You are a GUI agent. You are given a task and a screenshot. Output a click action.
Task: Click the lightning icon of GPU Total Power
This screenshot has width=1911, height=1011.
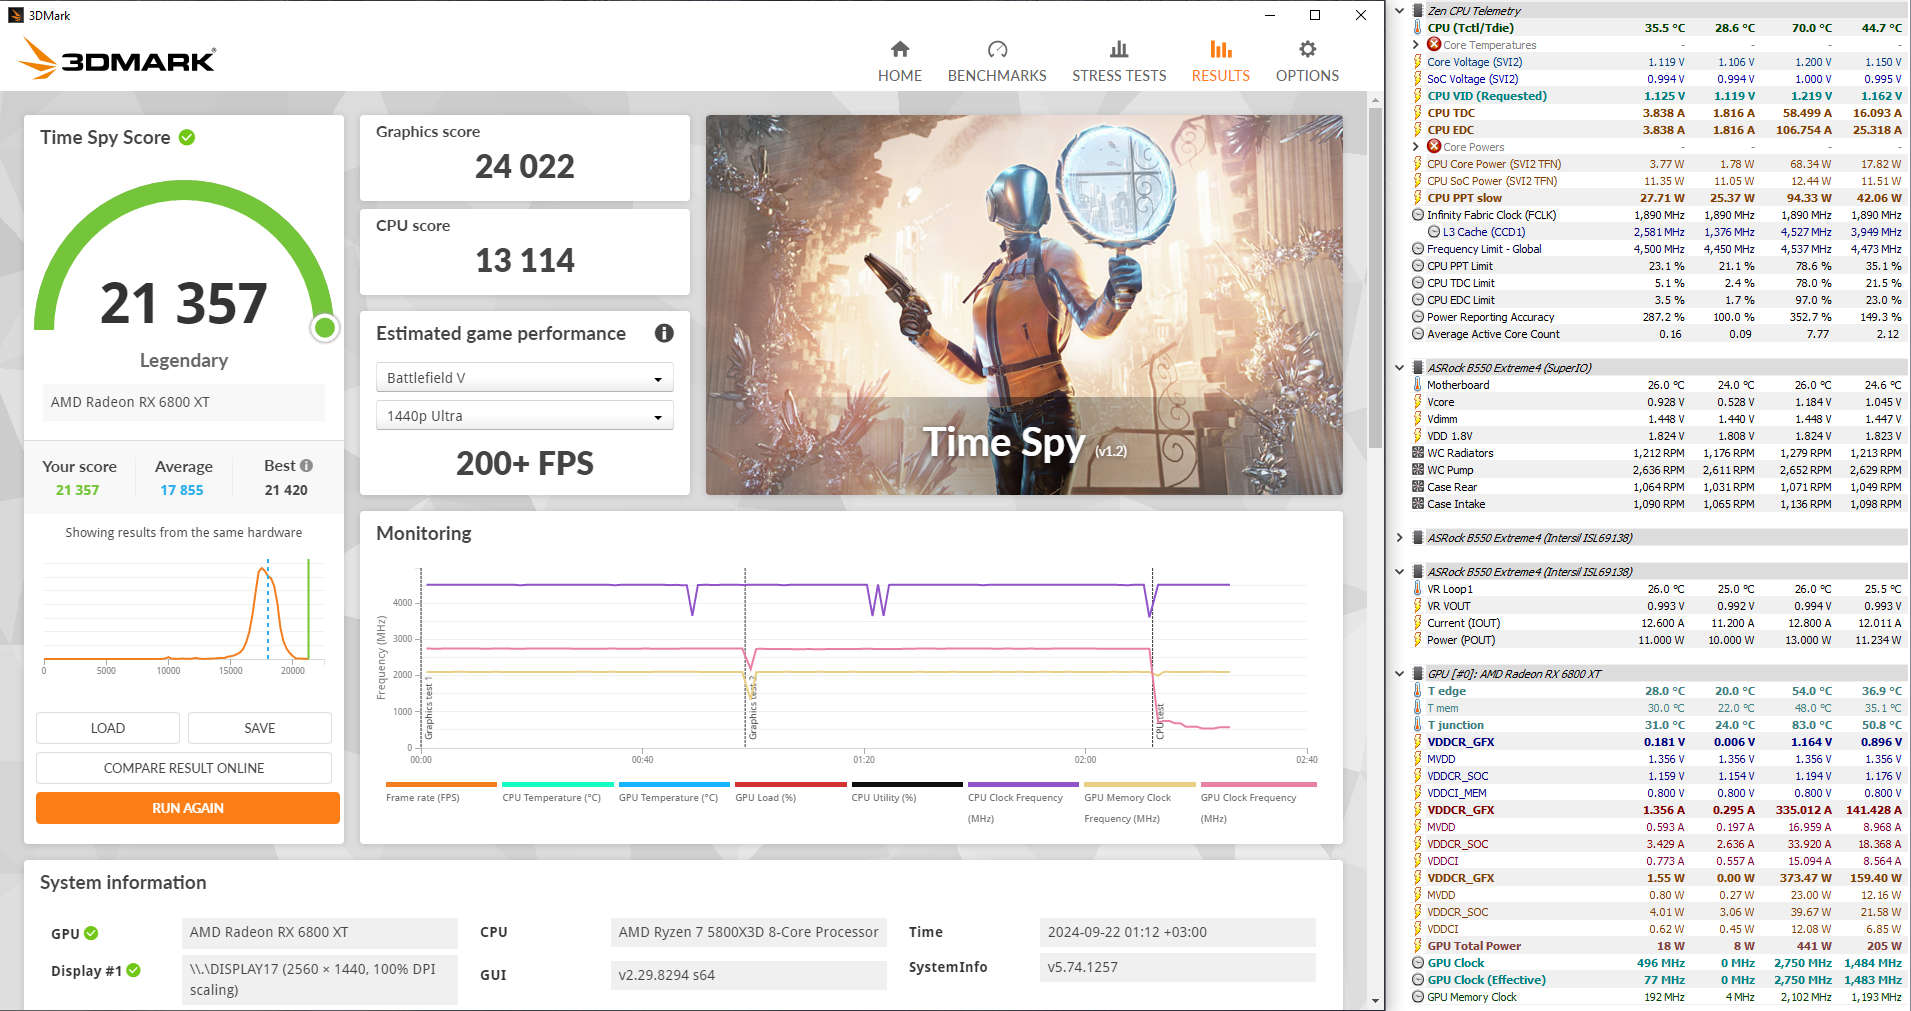point(1418,946)
